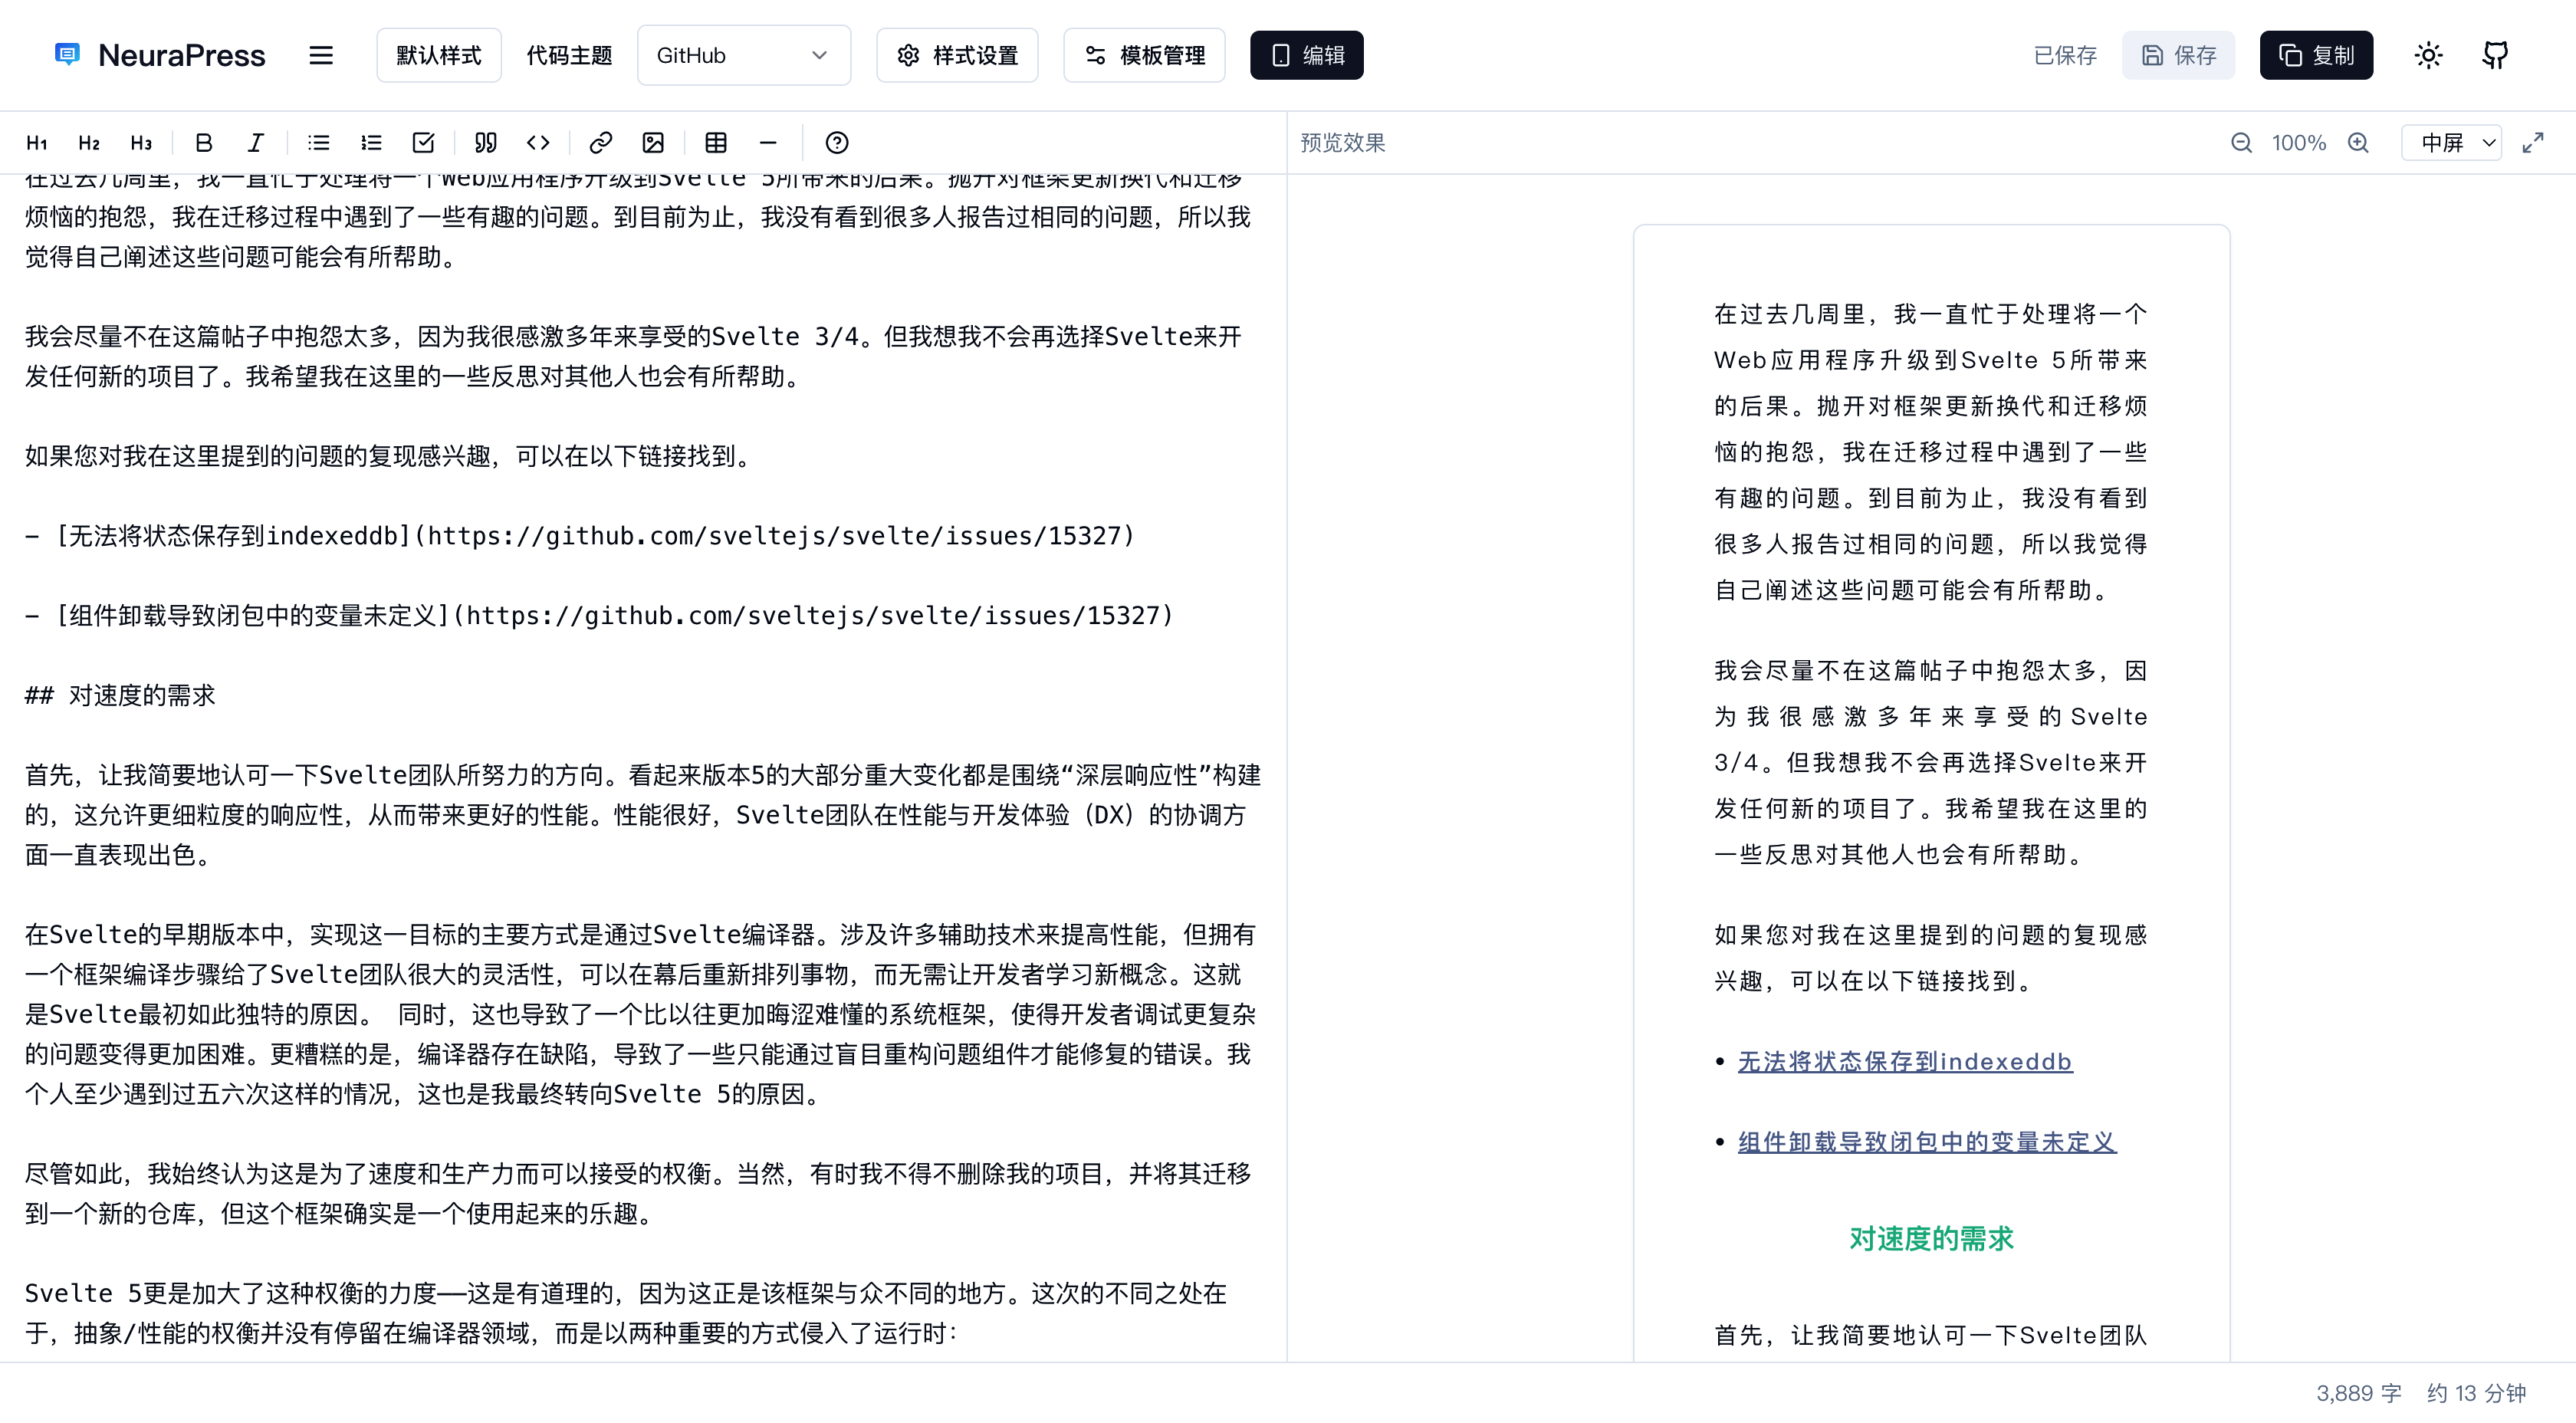The image size is (2576, 1423).
Task: Toggle light/dark theme with the sun icon
Action: pyautogui.click(x=2428, y=55)
